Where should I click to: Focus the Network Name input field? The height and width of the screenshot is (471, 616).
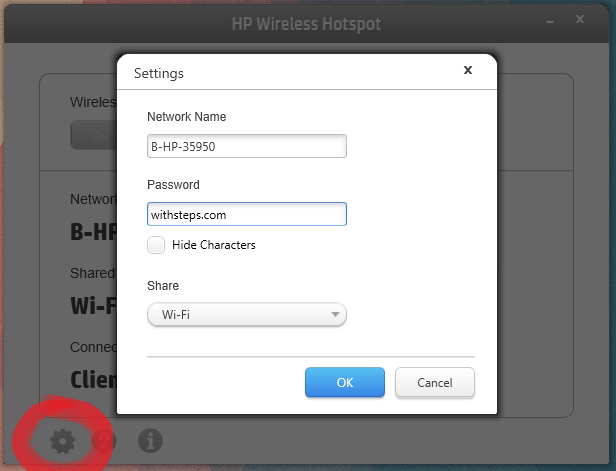click(247, 146)
